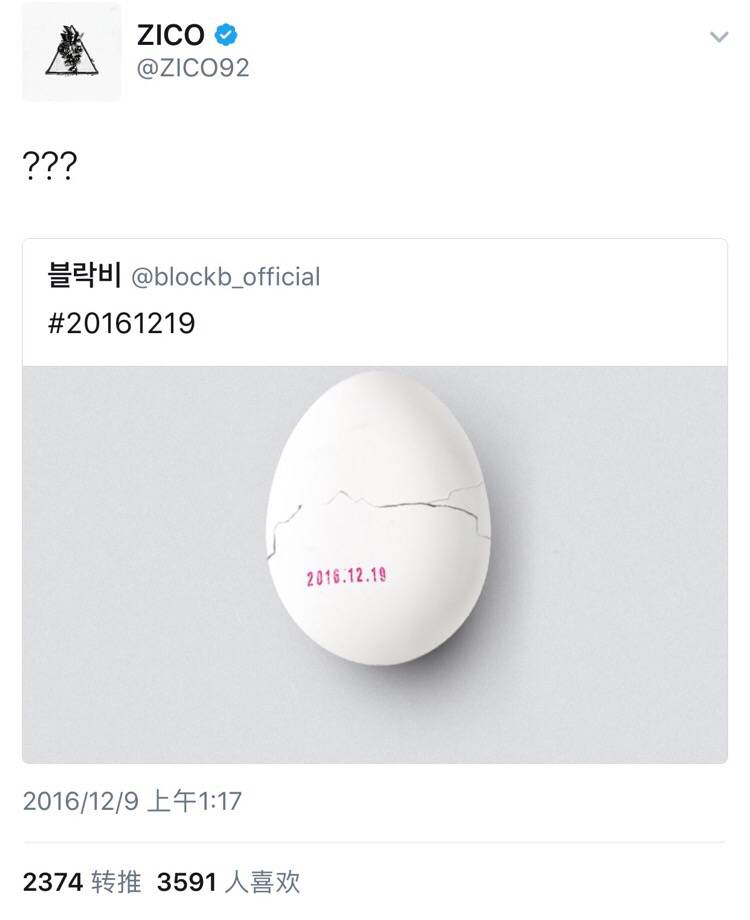Open the 2016/12/9 上午1:17 timestamp
Screen dimensions: 750x920
132,801
